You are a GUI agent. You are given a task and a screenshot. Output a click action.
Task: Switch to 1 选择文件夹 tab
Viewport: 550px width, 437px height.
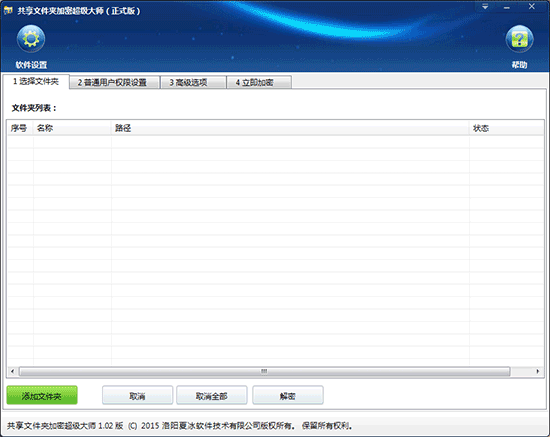36,82
